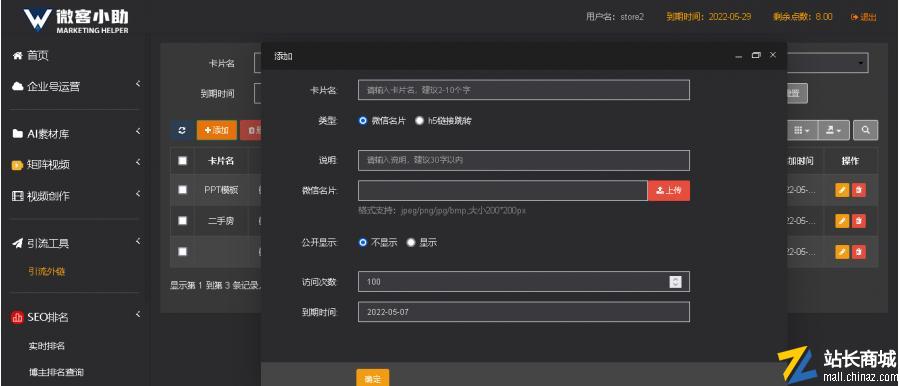Select 显示 for 公开显示
This screenshot has width=900, height=386.
410,242
